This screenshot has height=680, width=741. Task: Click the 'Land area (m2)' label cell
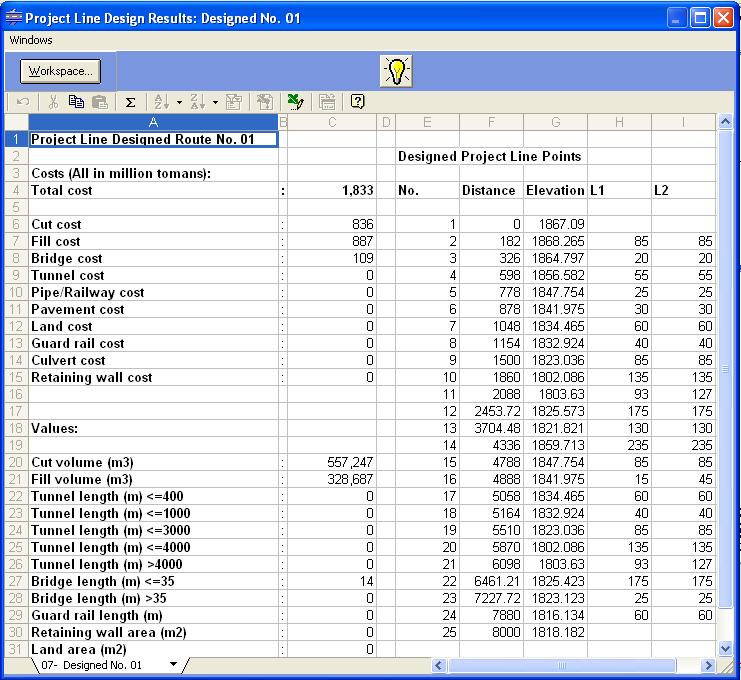(153, 650)
